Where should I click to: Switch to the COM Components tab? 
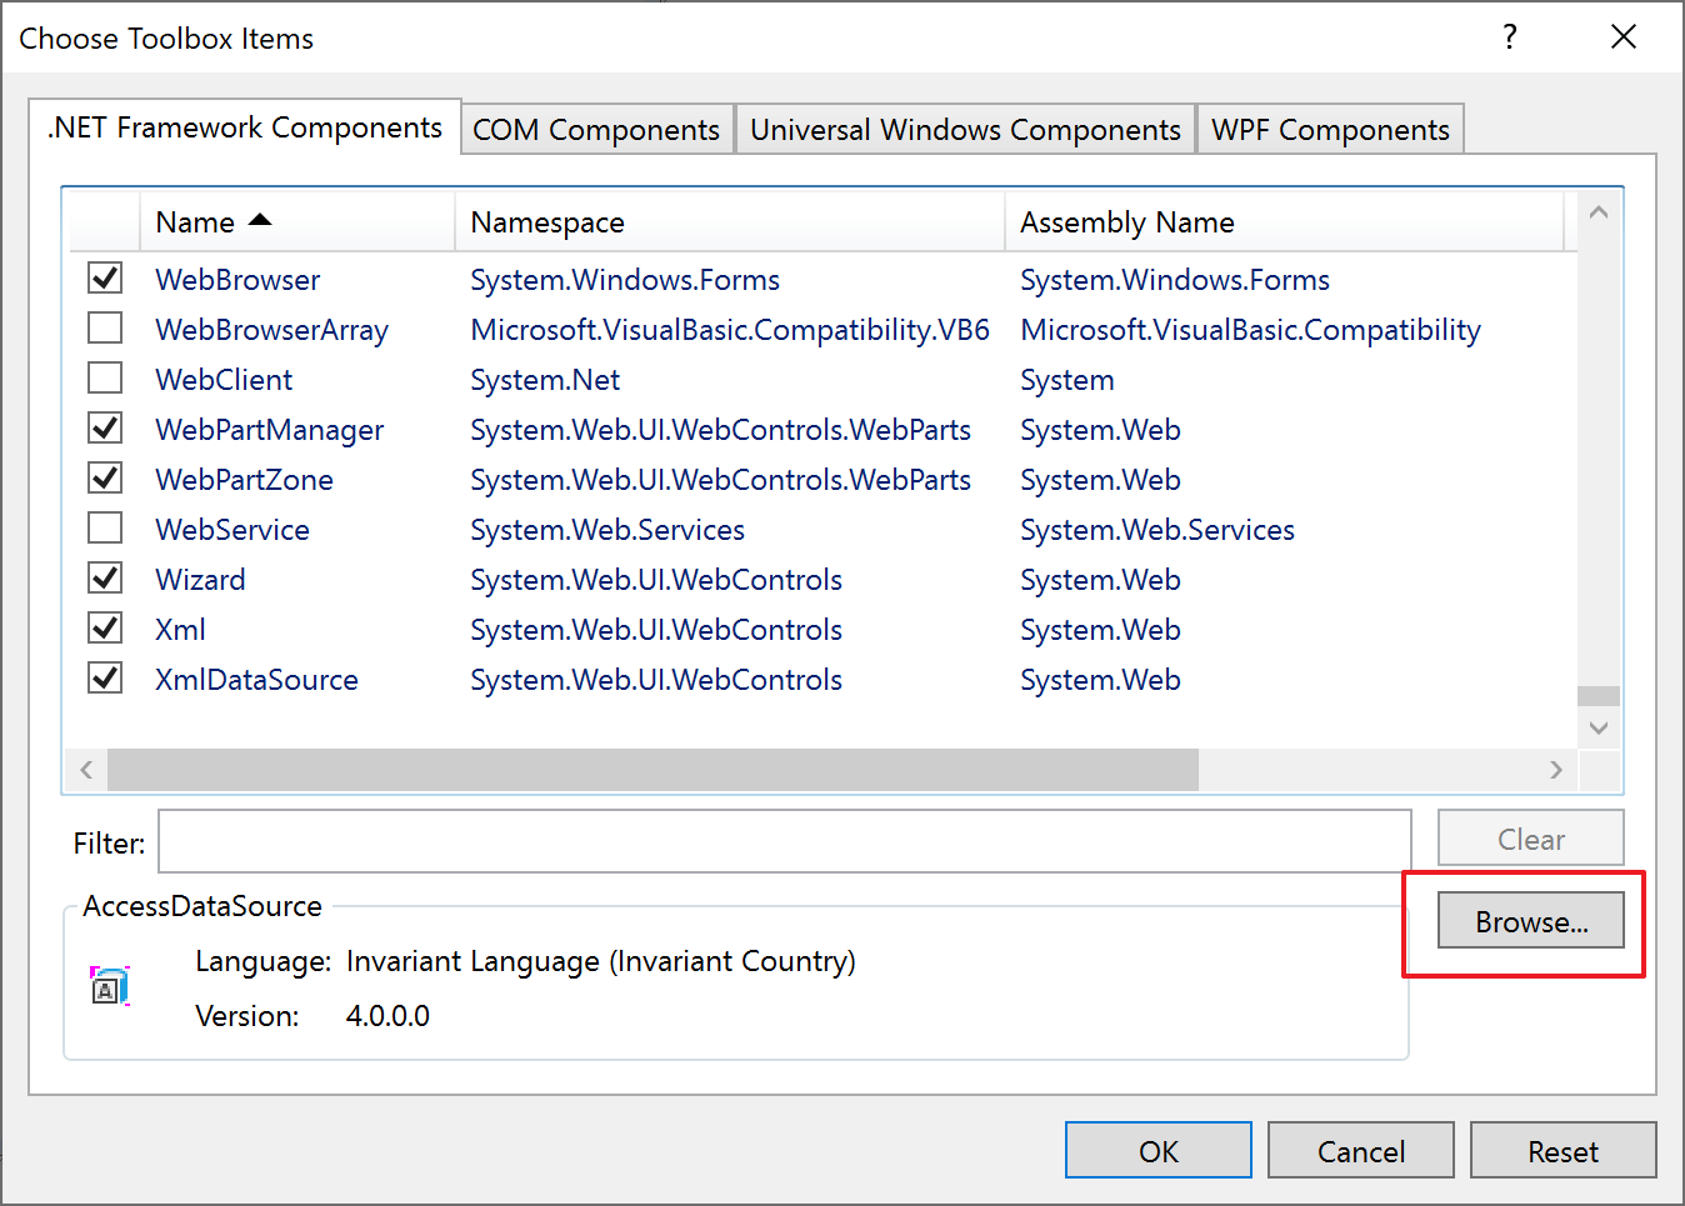596,128
